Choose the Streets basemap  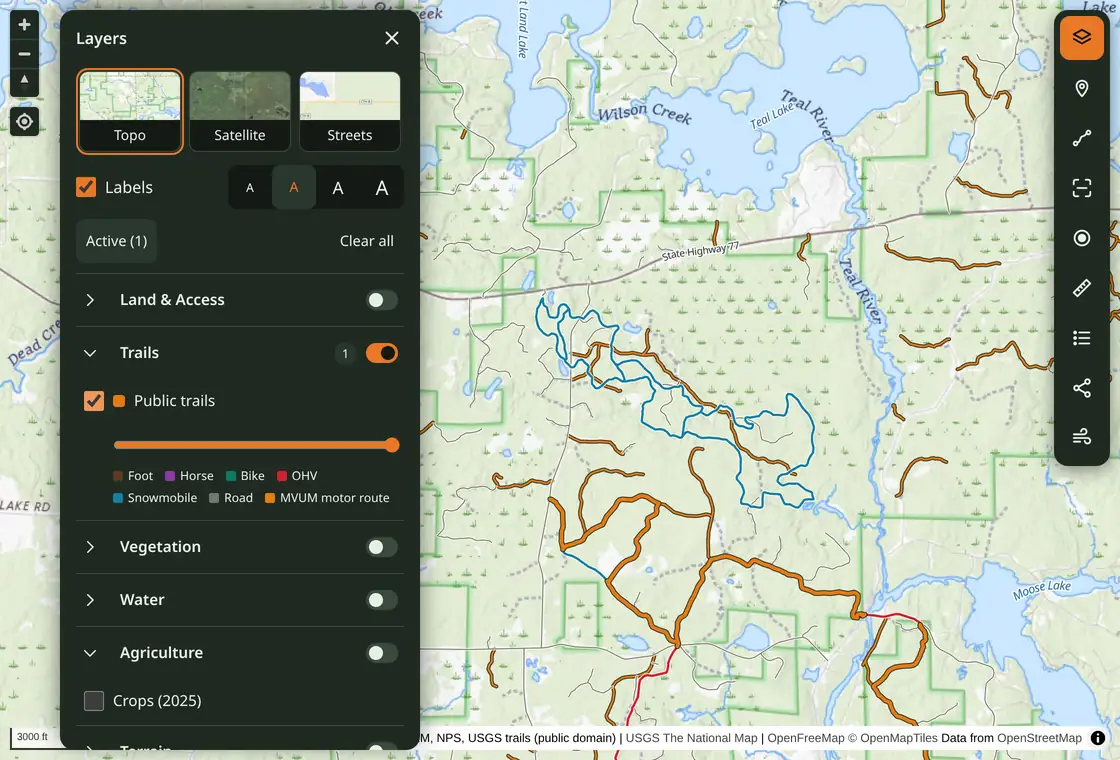tap(349, 111)
